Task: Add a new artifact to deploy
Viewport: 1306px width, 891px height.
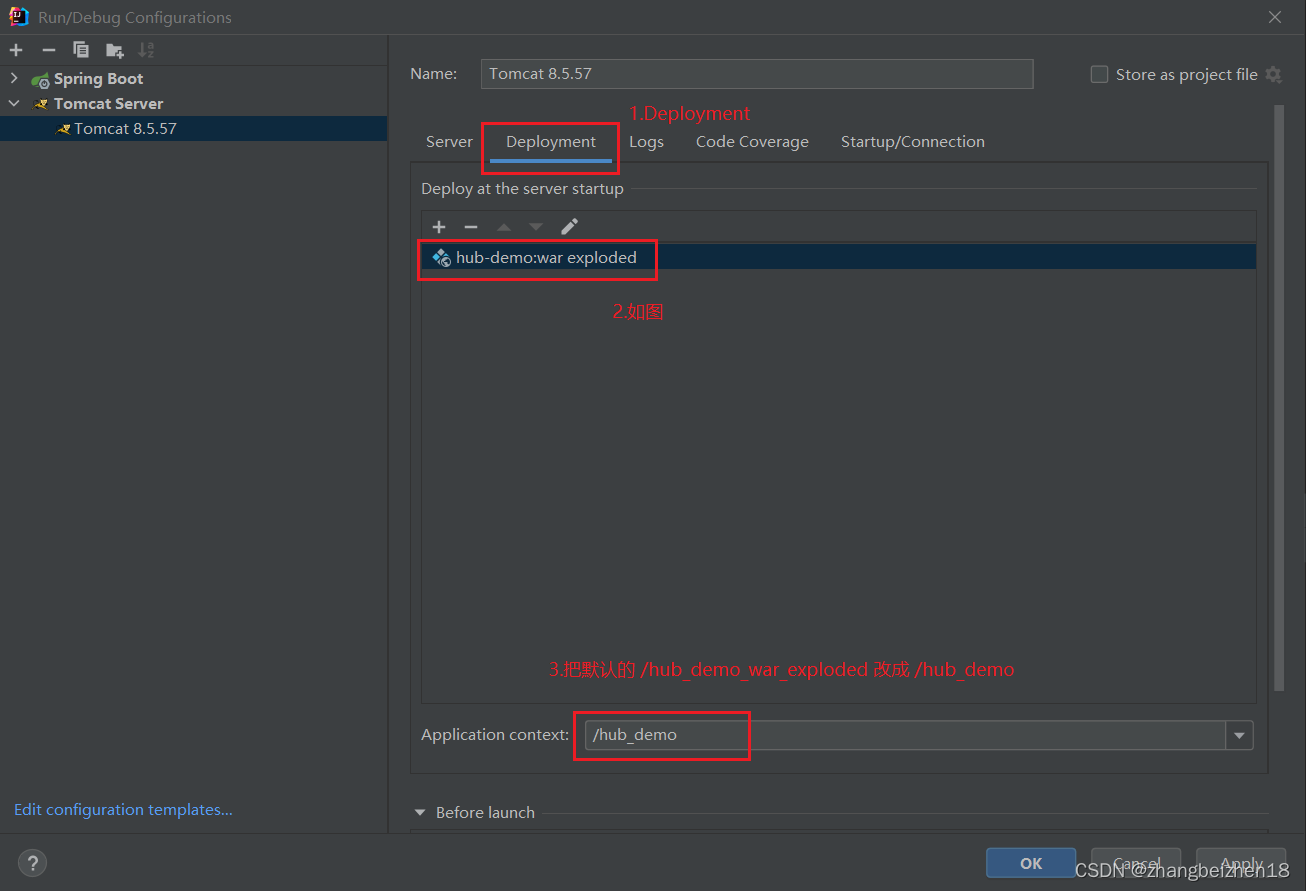Action: [x=439, y=226]
